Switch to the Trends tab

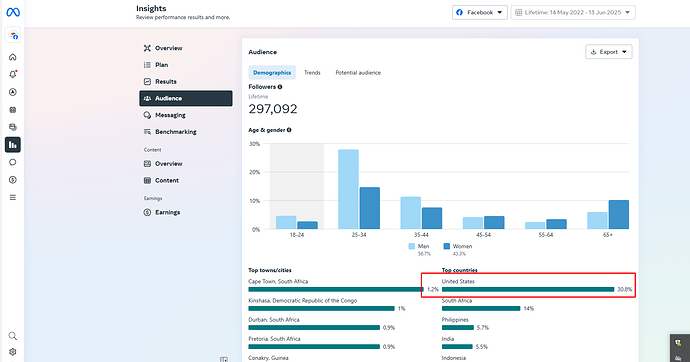[x=312, y=73]
